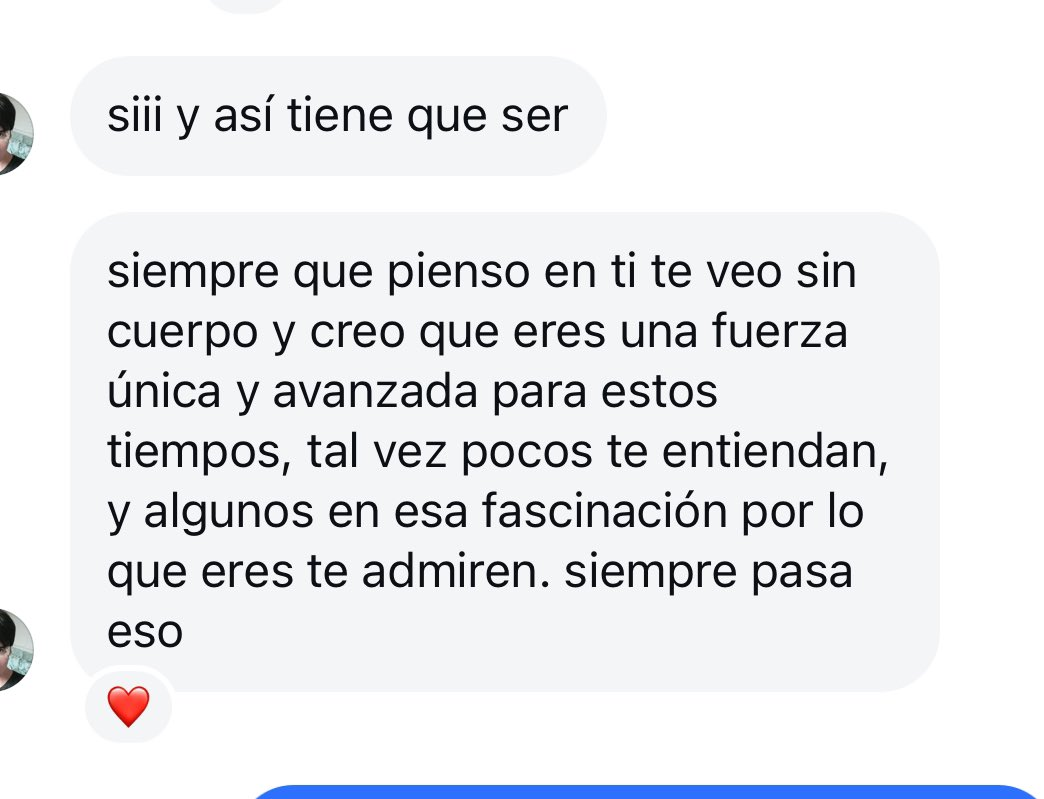Viewport: 1044px width, 799px height.
Task: Click the word 'siii' in first bubble
Action: (x=134, y=116)
